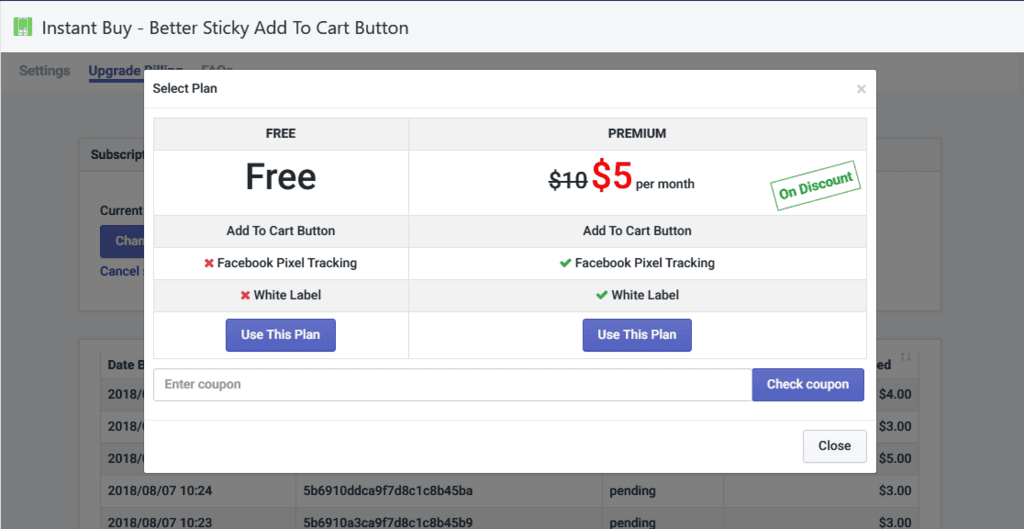Viewport: 1024px width, 529px height.
Task: Click the red $5 per month price
Action: coord(643,176)
